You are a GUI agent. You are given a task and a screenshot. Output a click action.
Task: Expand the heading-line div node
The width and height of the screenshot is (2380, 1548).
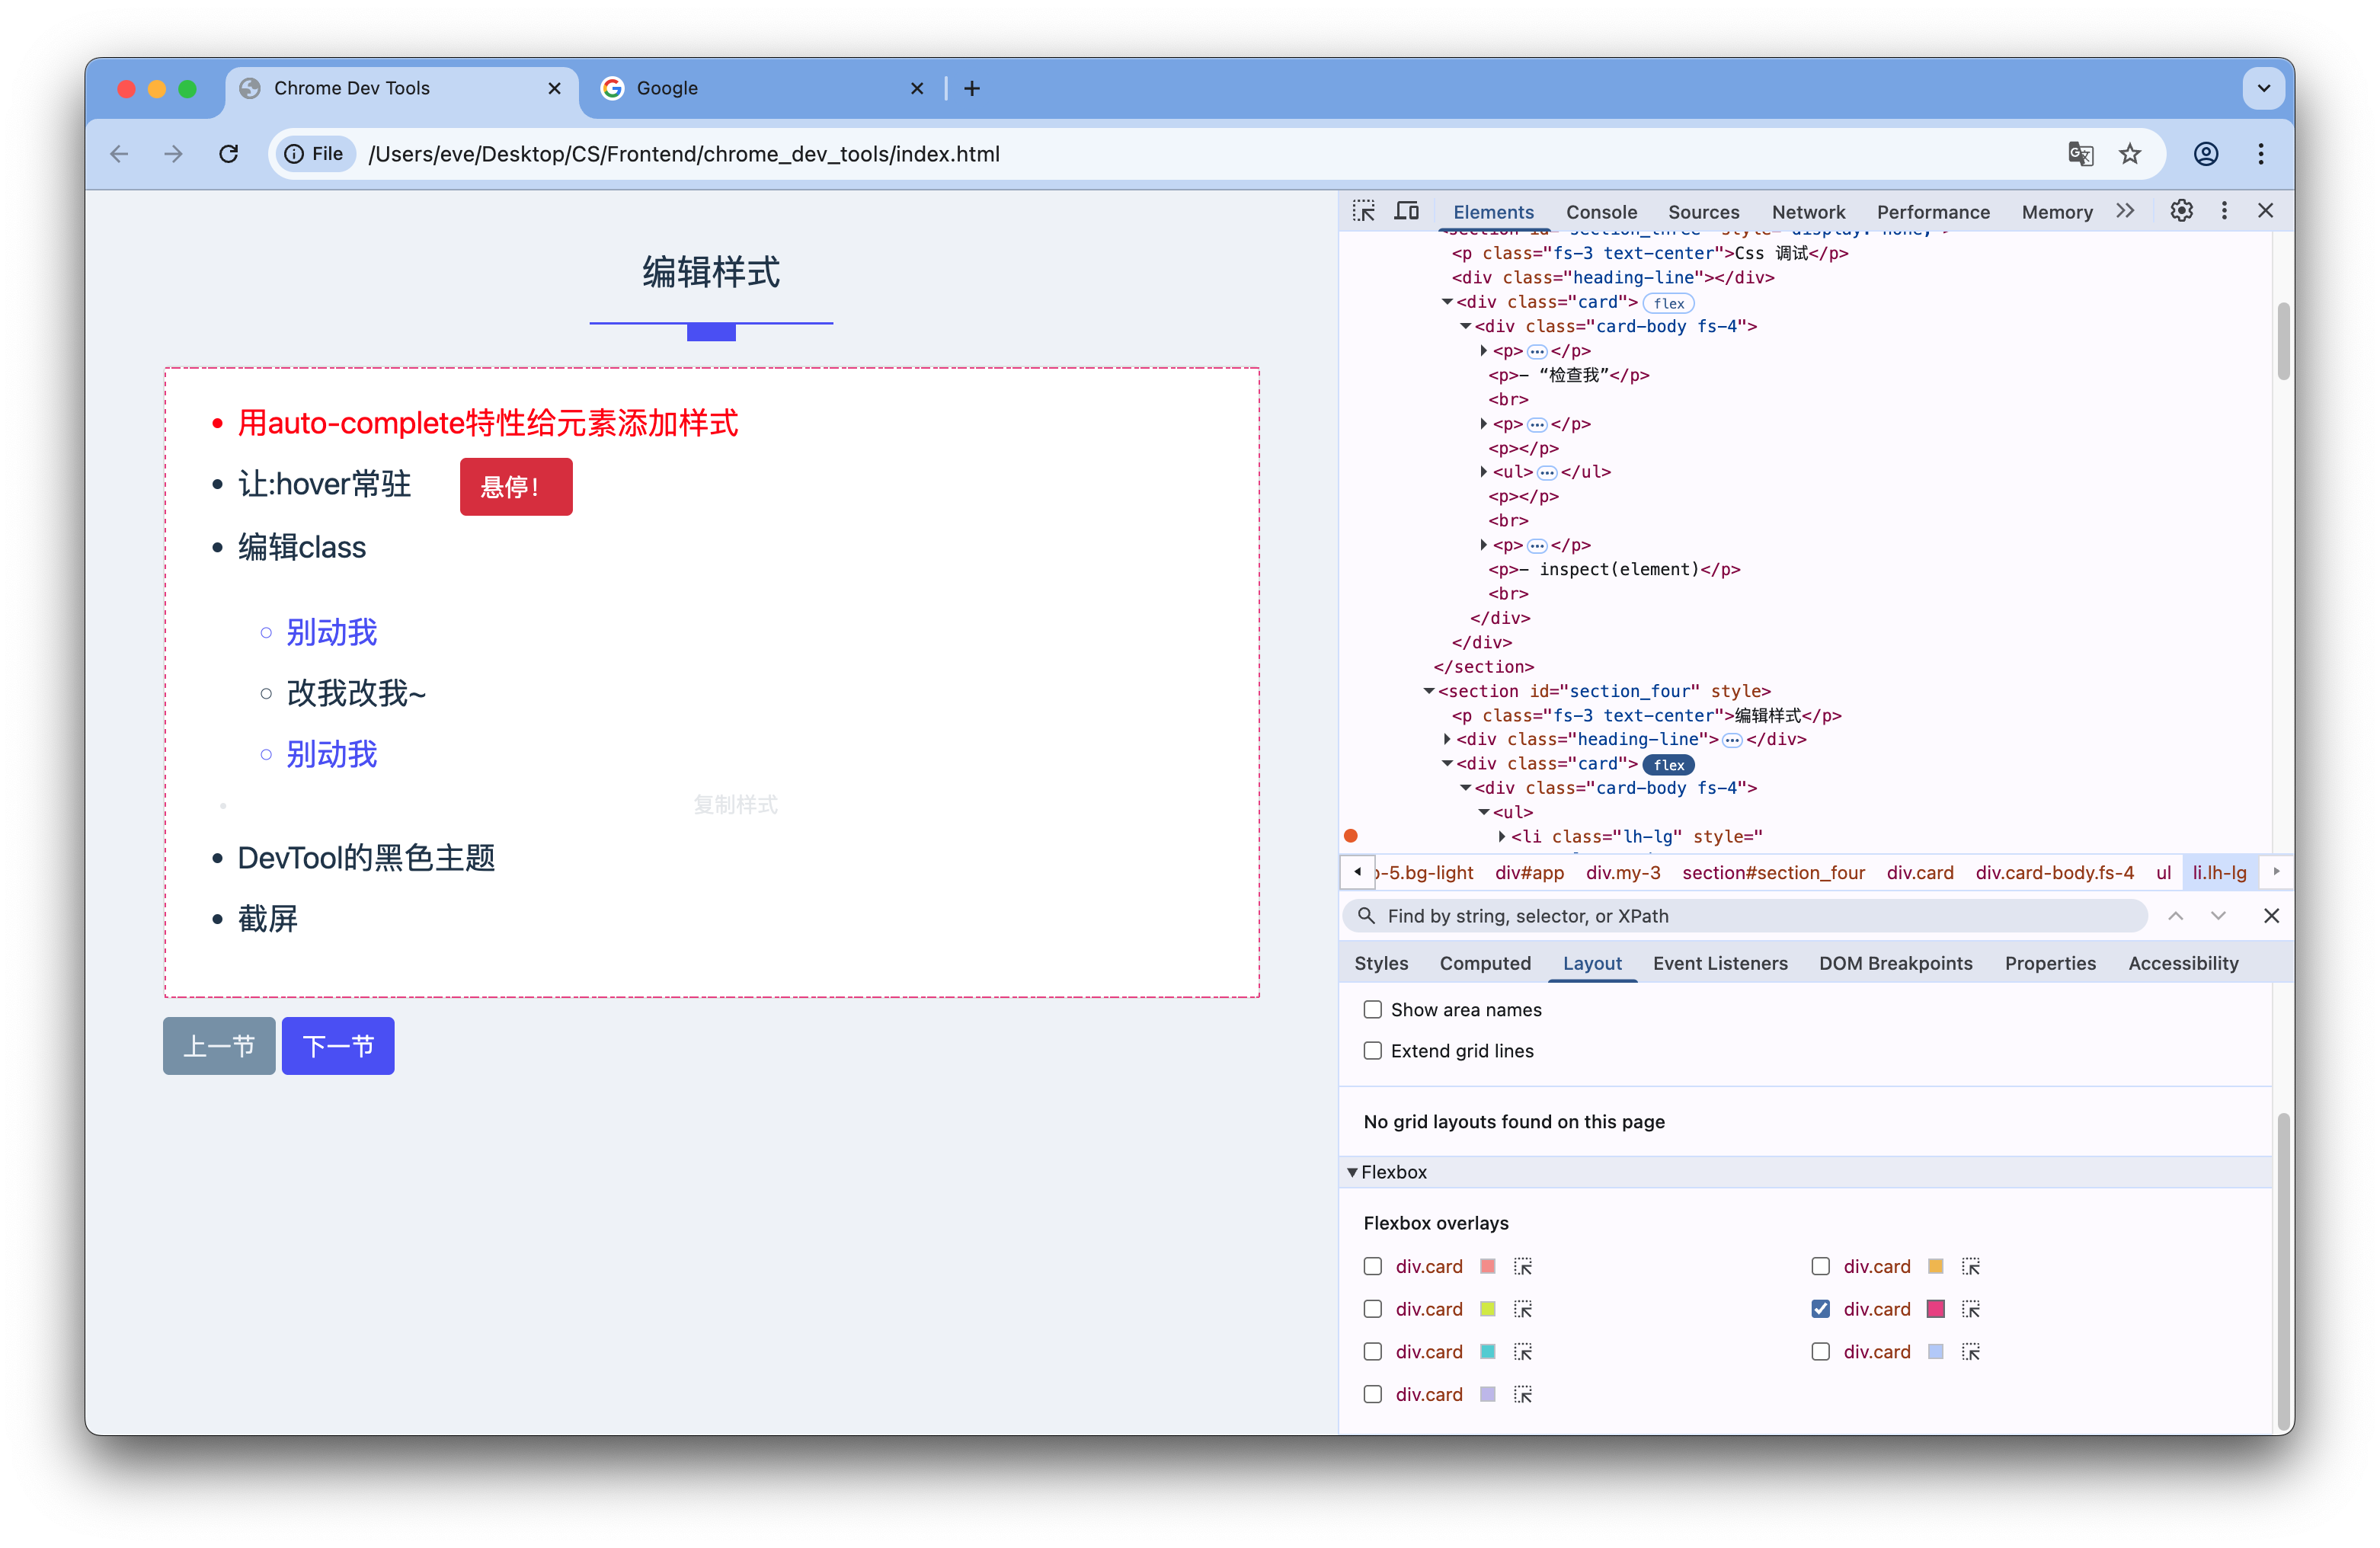tap(1447, 740)
